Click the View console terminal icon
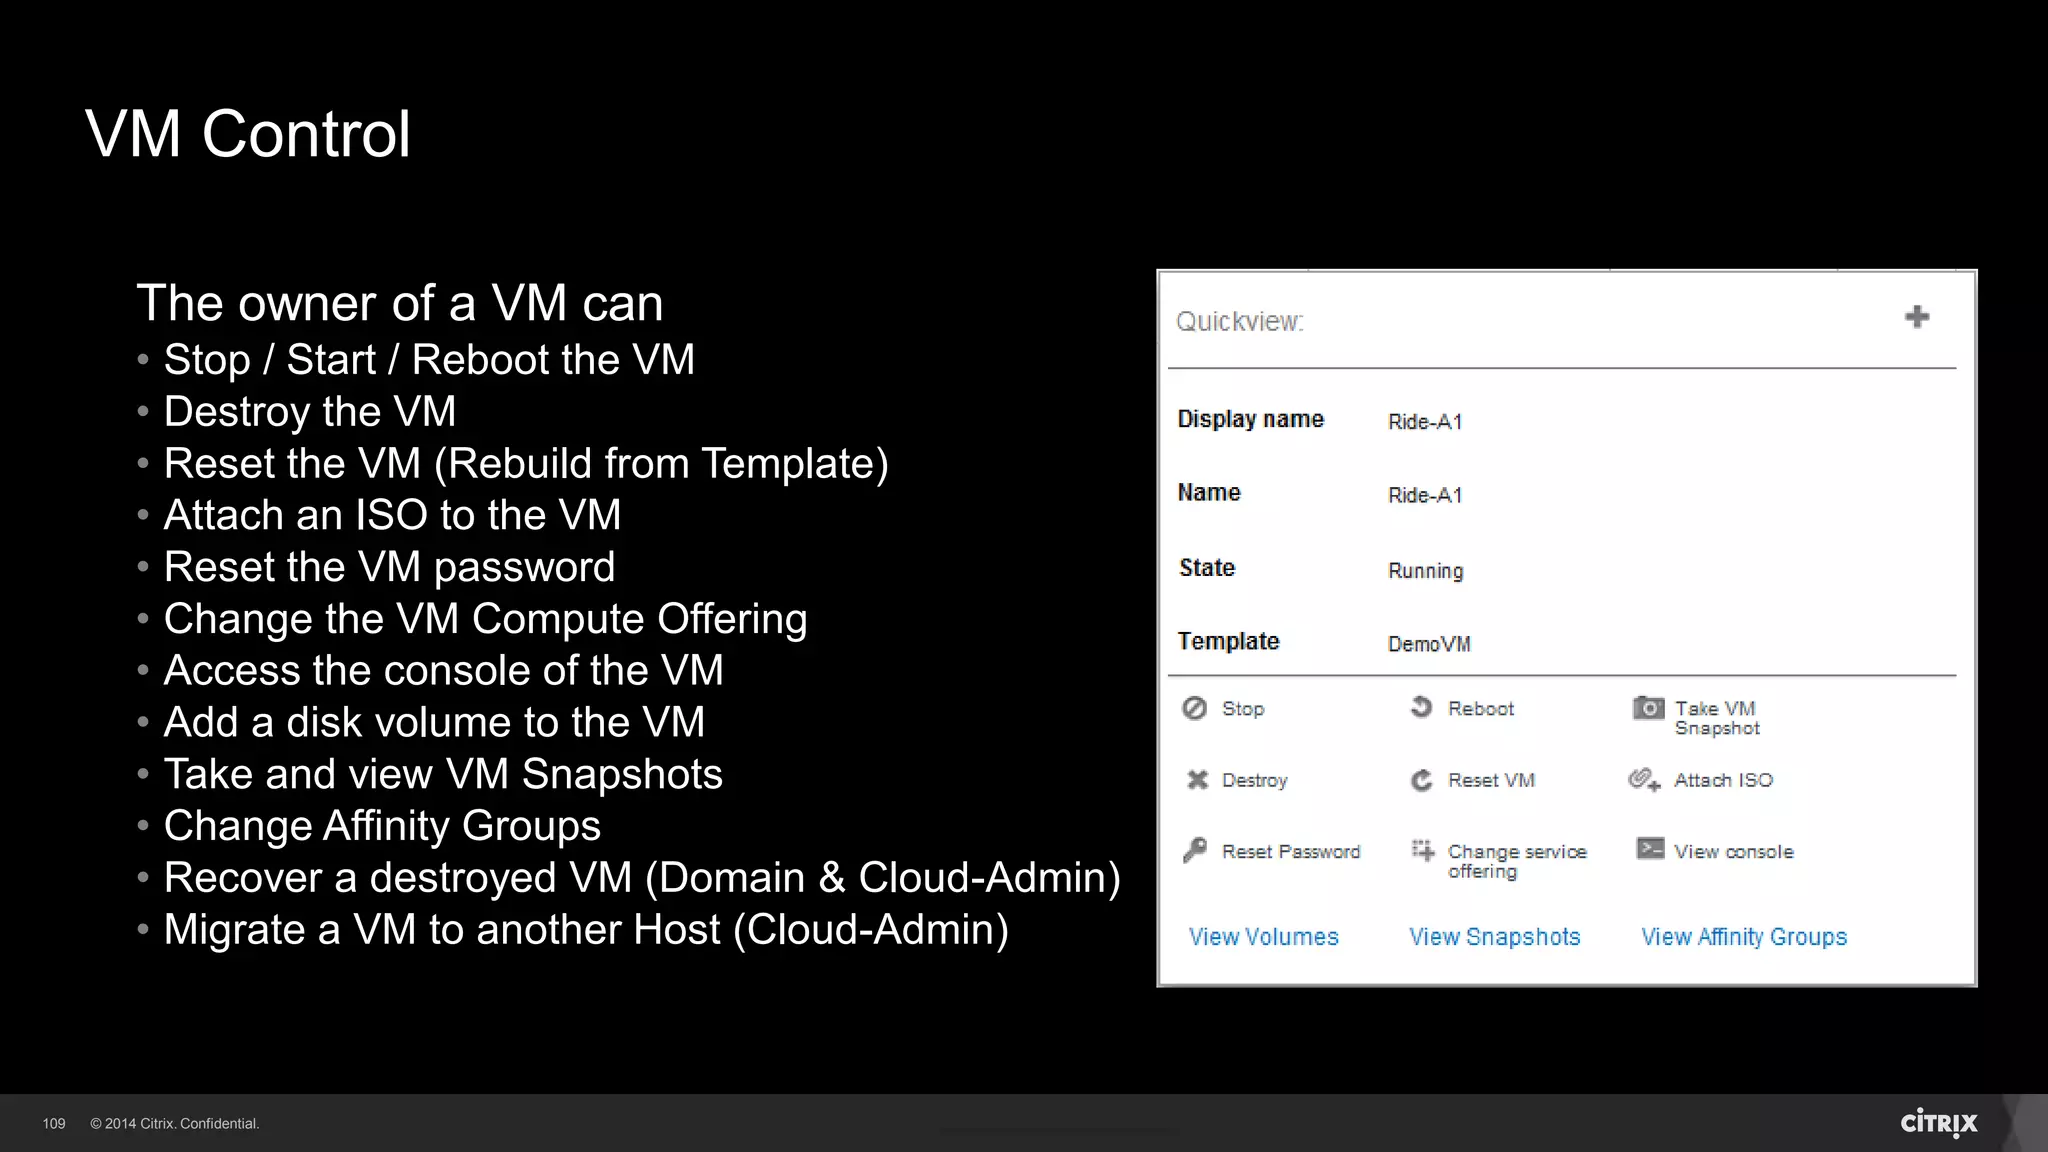The height and width of the screenshot is (1152, 2048). [x=1650, y=849]
